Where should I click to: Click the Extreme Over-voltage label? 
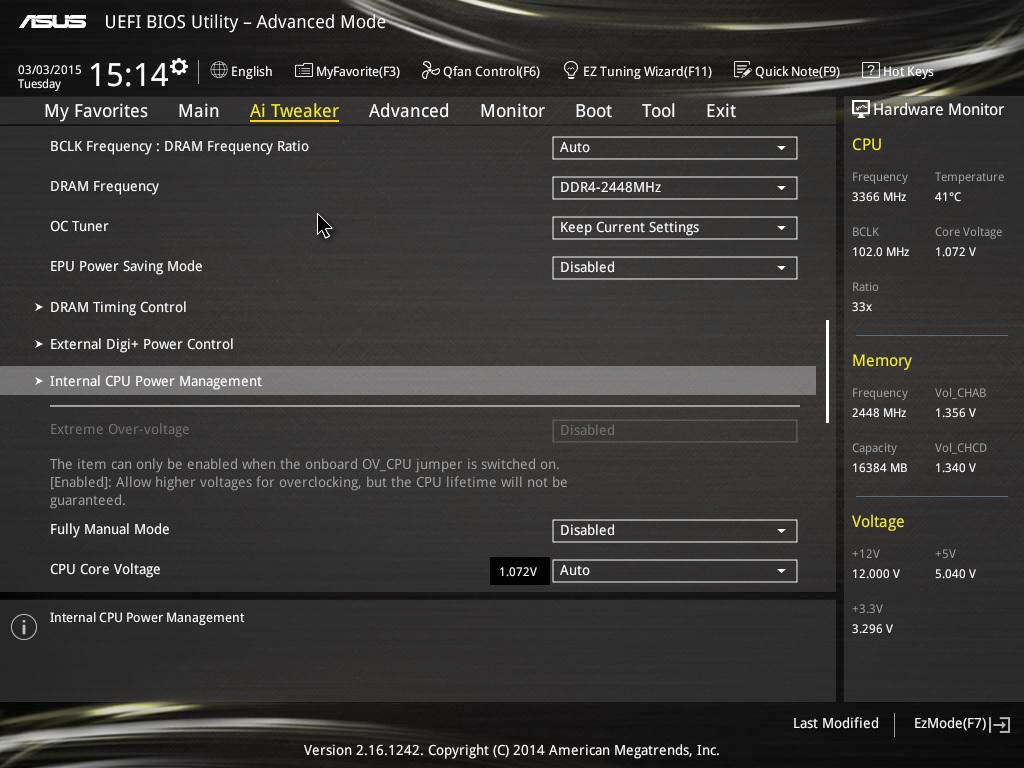coord(120,429)
